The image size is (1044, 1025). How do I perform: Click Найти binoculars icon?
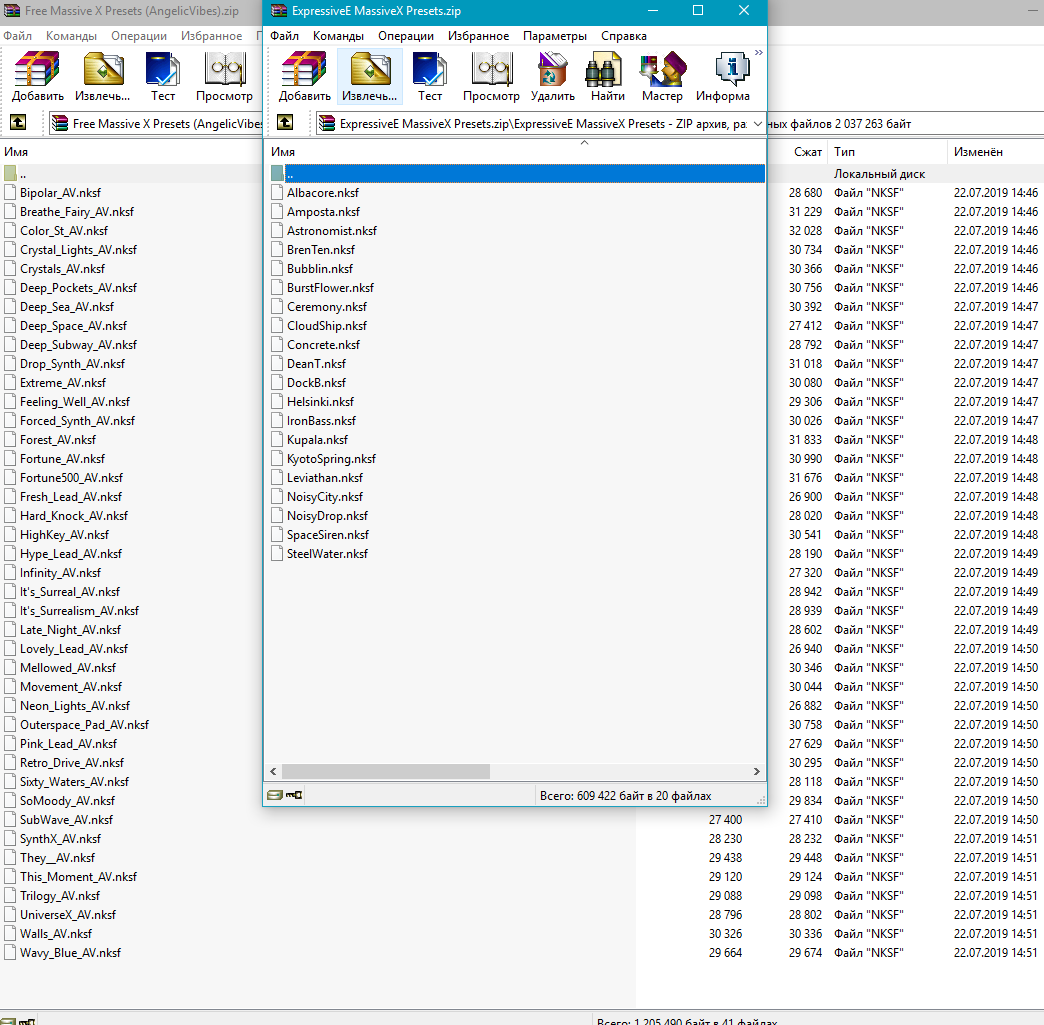(607, 77)
